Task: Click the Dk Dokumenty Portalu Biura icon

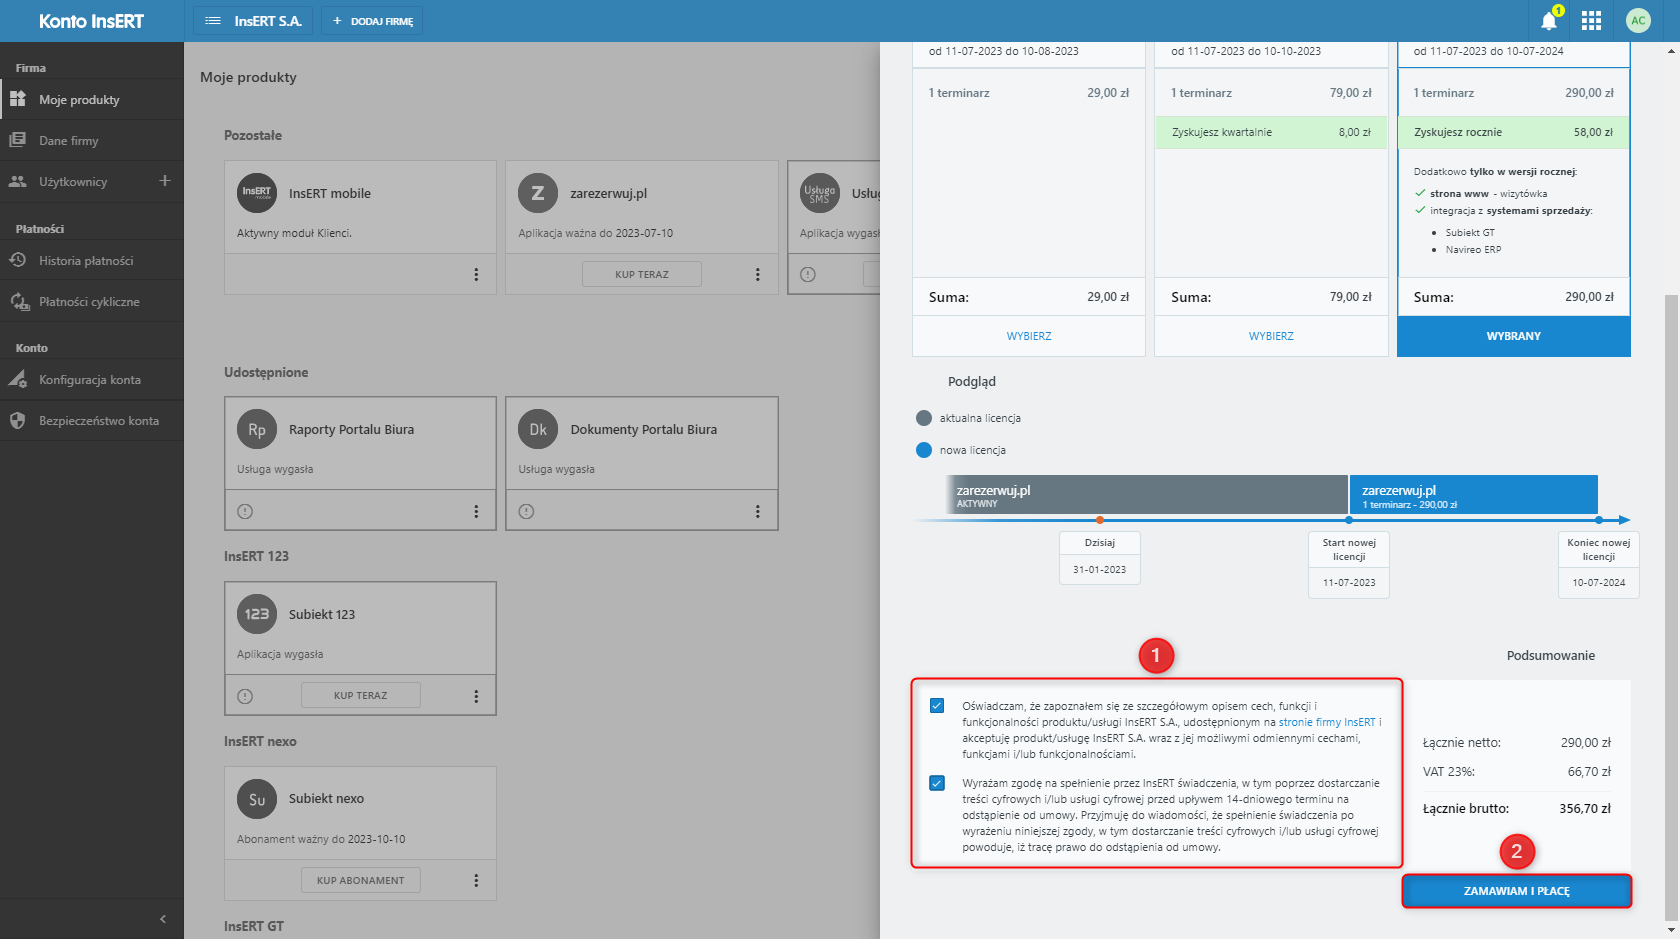Action: coord(538,429)
